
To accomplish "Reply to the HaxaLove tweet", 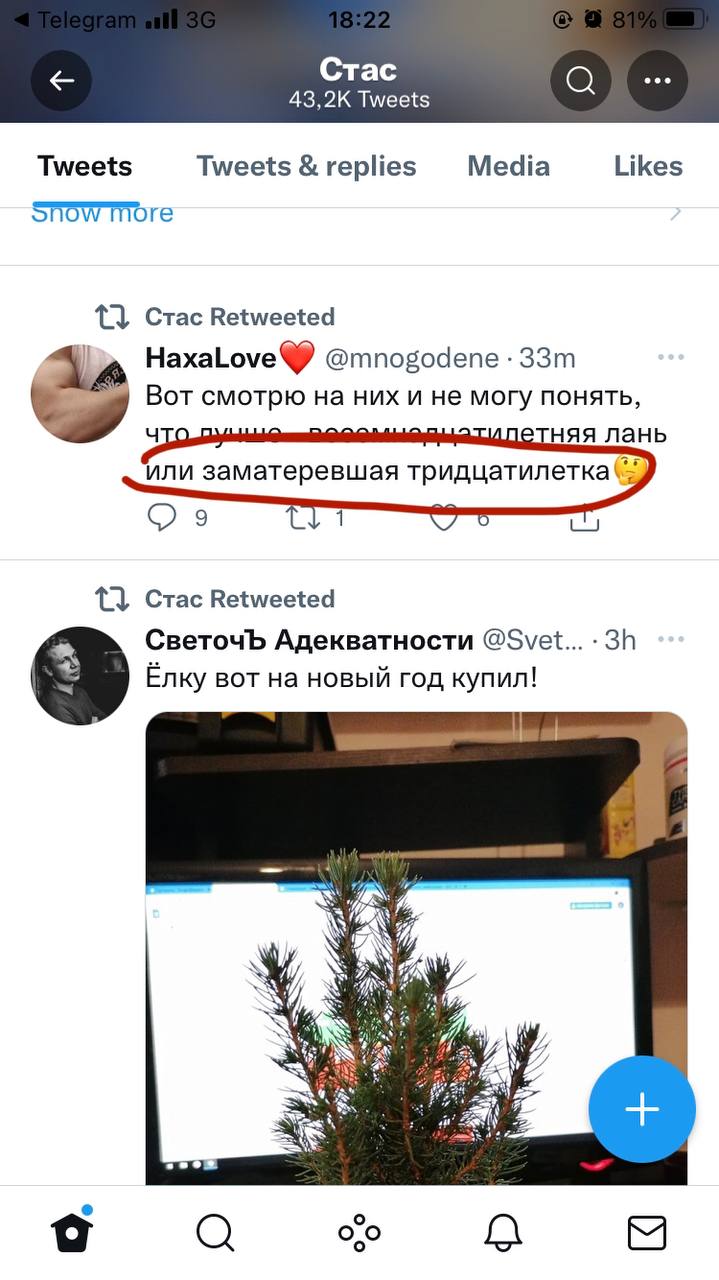I will pos(162,517).
